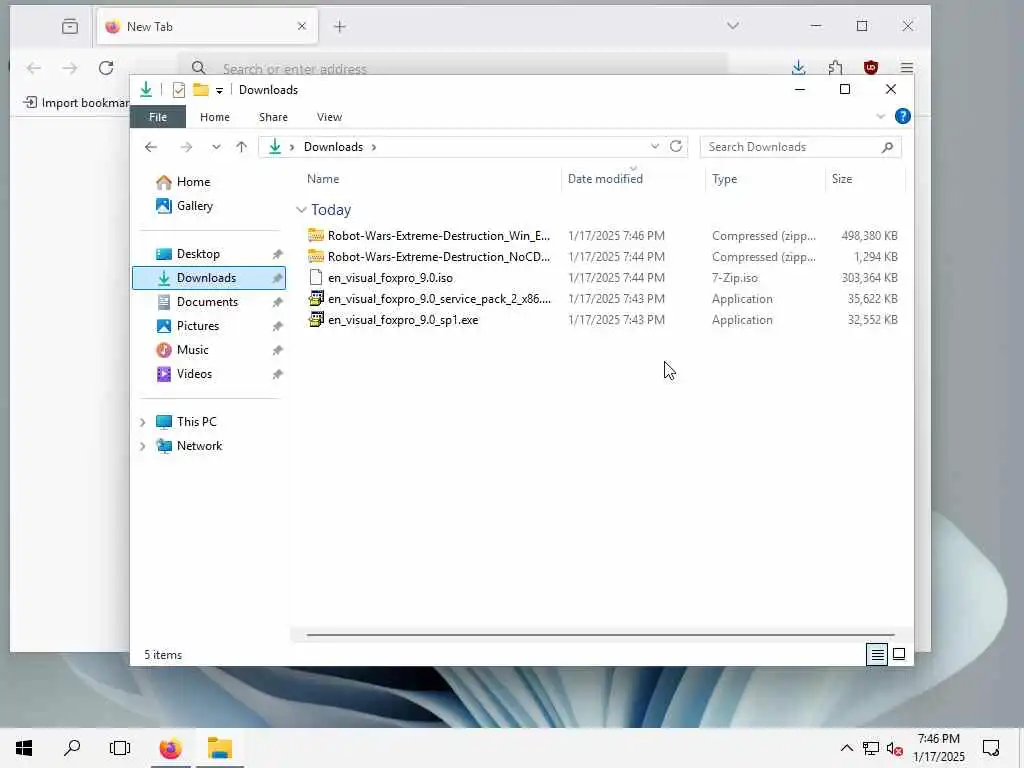The image size is (1024, 768).
Task: Click the pin icon beside Desktop
Action: point(278,254)
